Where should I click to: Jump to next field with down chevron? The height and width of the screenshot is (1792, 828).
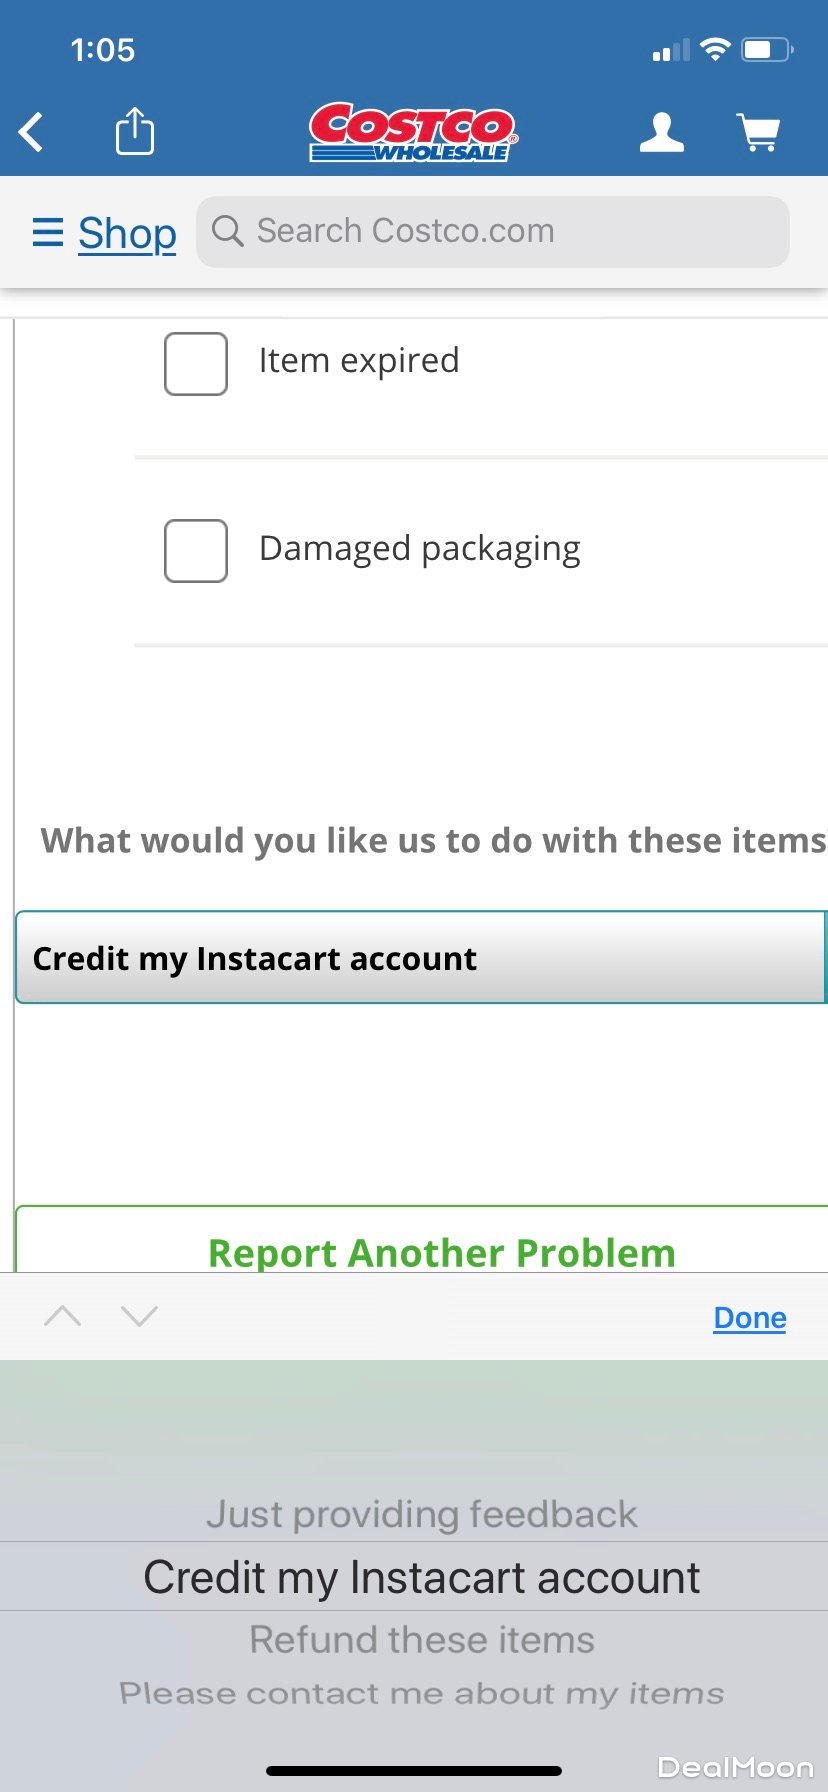(139, 1316)
